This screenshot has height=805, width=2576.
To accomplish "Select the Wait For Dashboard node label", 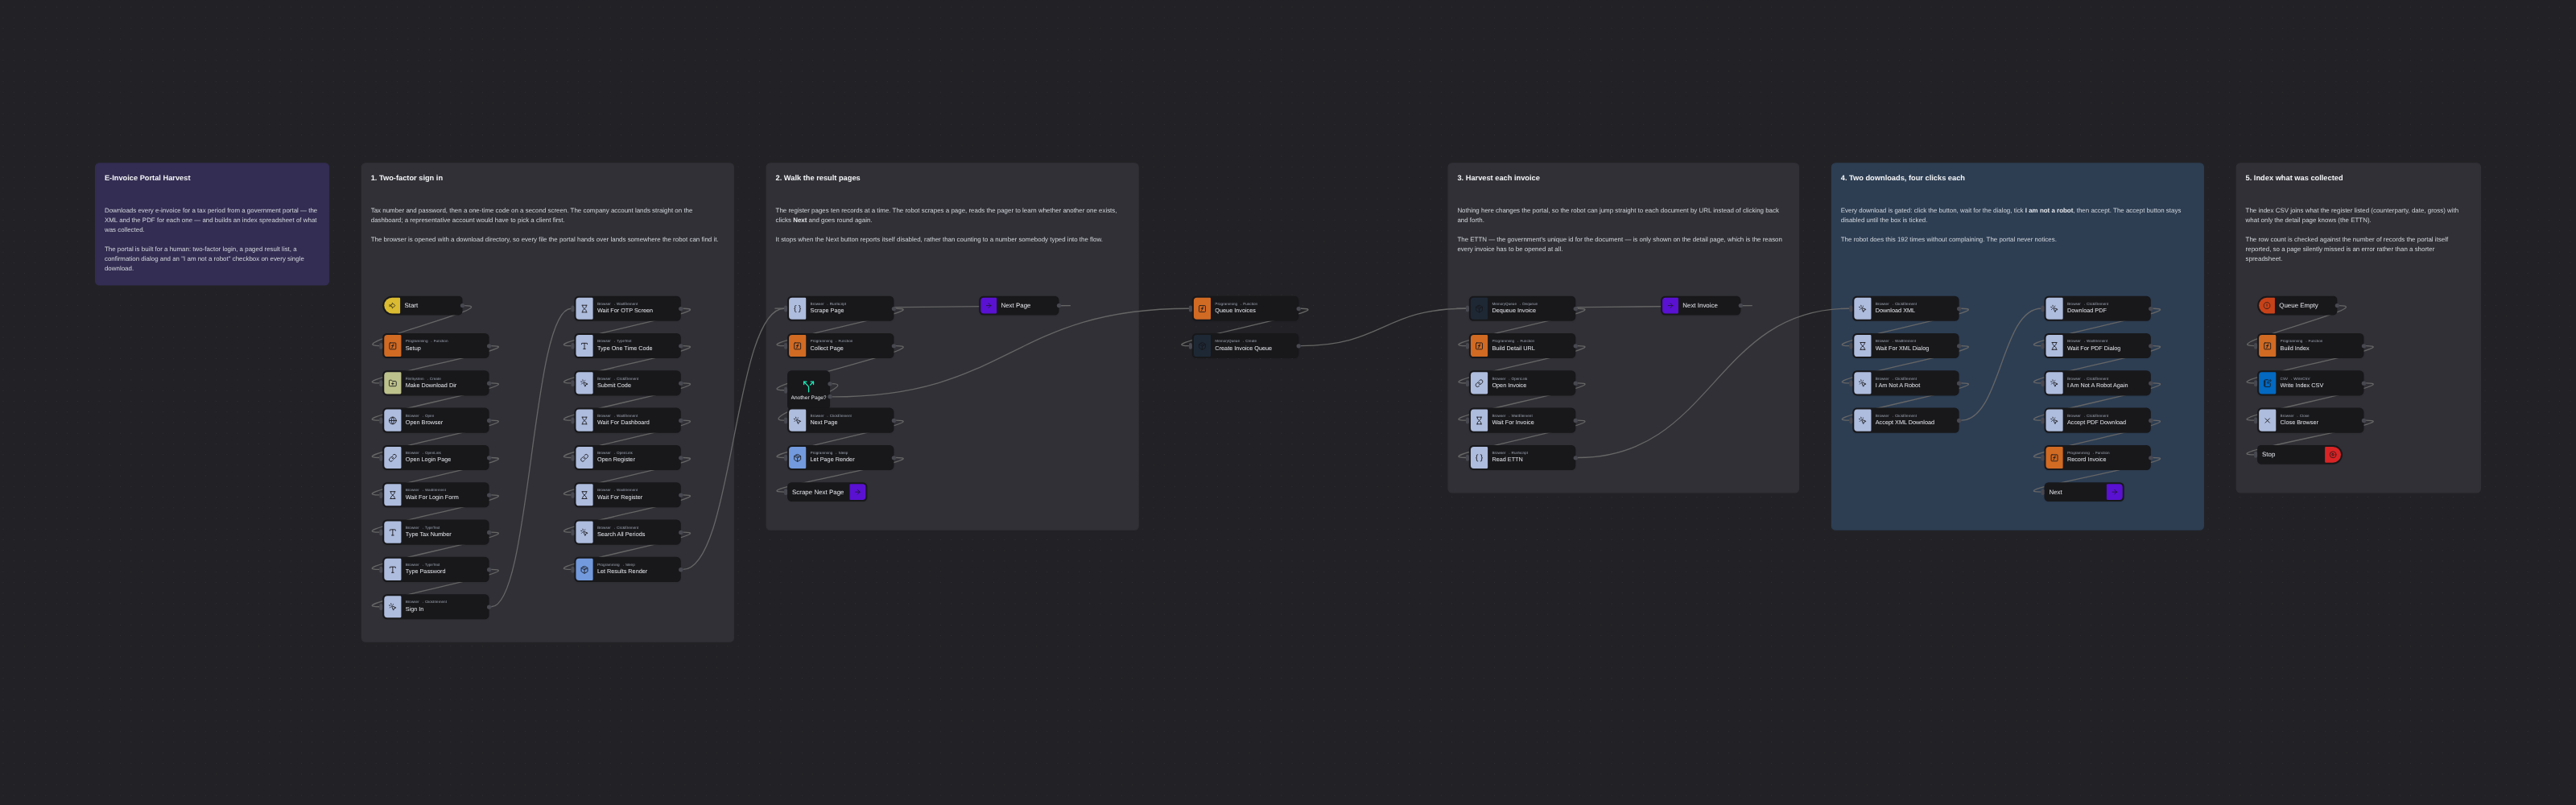I will [623, 423].
